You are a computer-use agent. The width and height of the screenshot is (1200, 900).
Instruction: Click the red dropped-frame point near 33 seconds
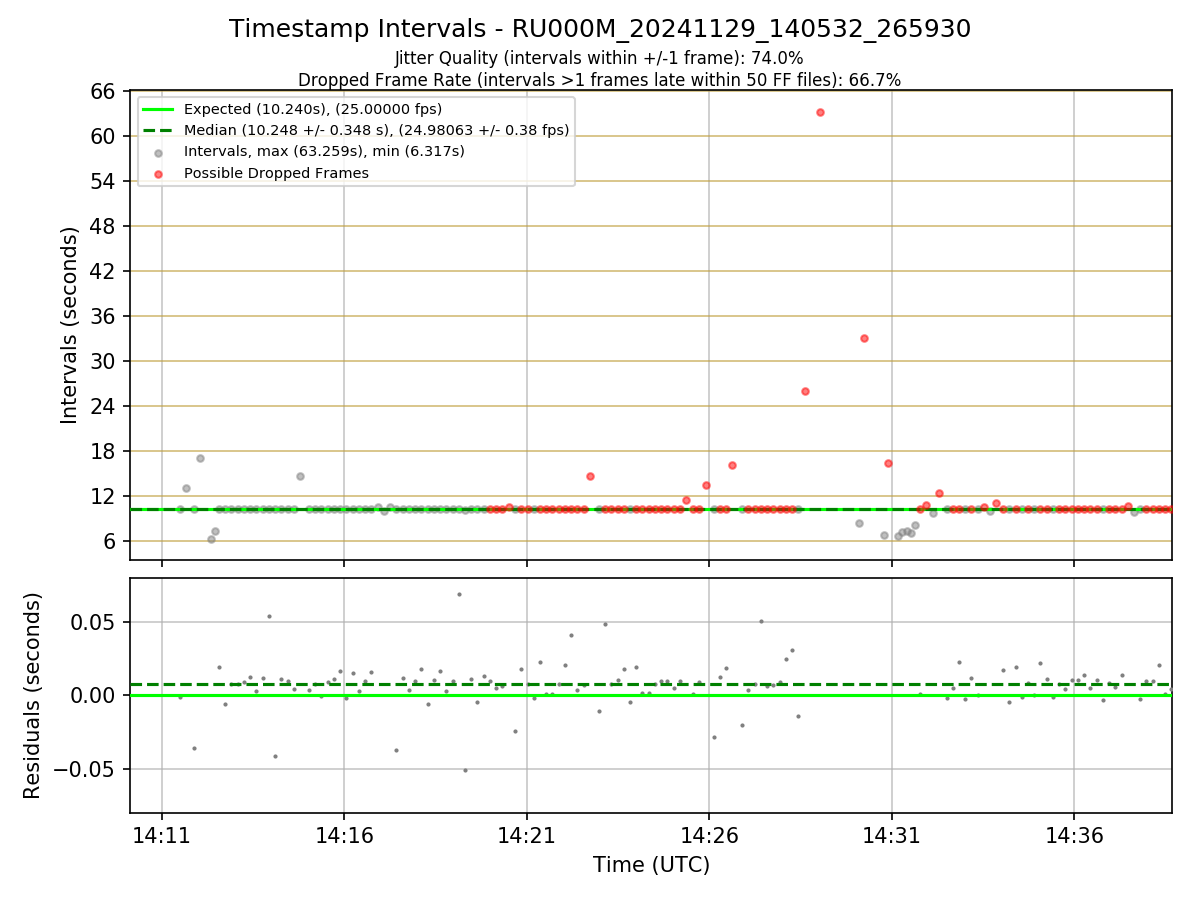click(x=864, y=338)
